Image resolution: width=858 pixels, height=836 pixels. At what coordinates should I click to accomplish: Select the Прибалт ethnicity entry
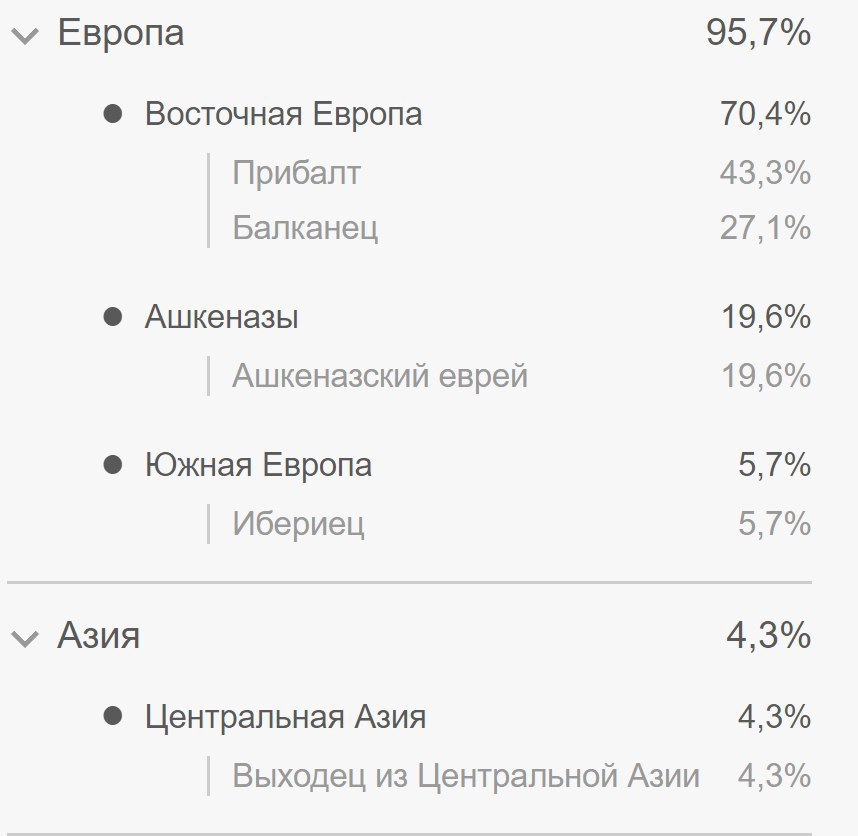coord(297,173)
